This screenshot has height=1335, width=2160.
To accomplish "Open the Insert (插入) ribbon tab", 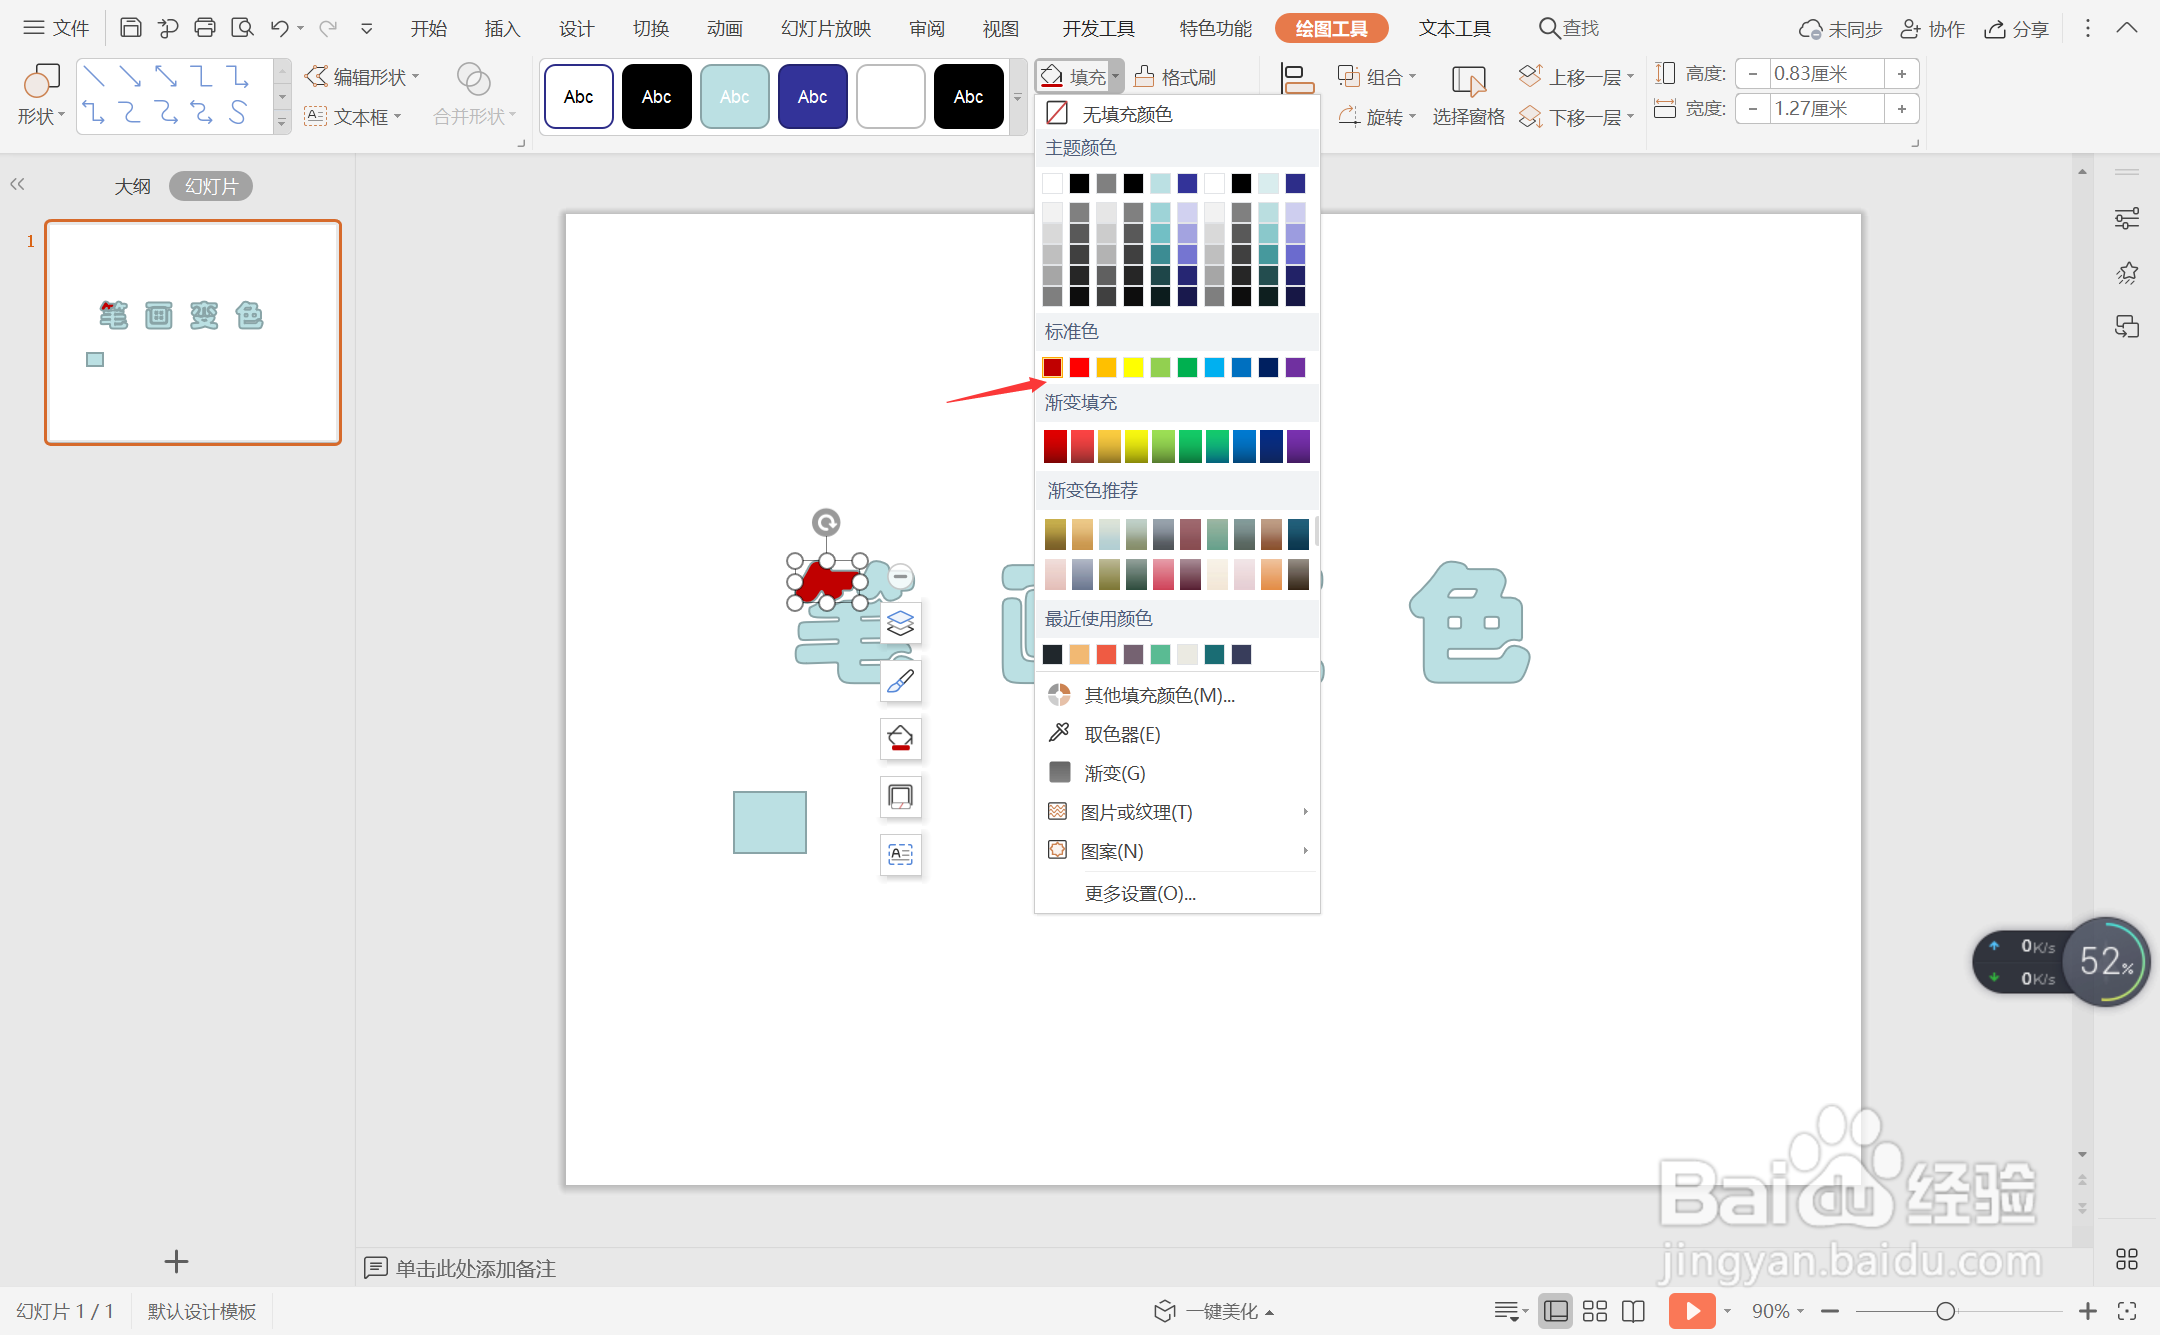I will coord(502,28).
